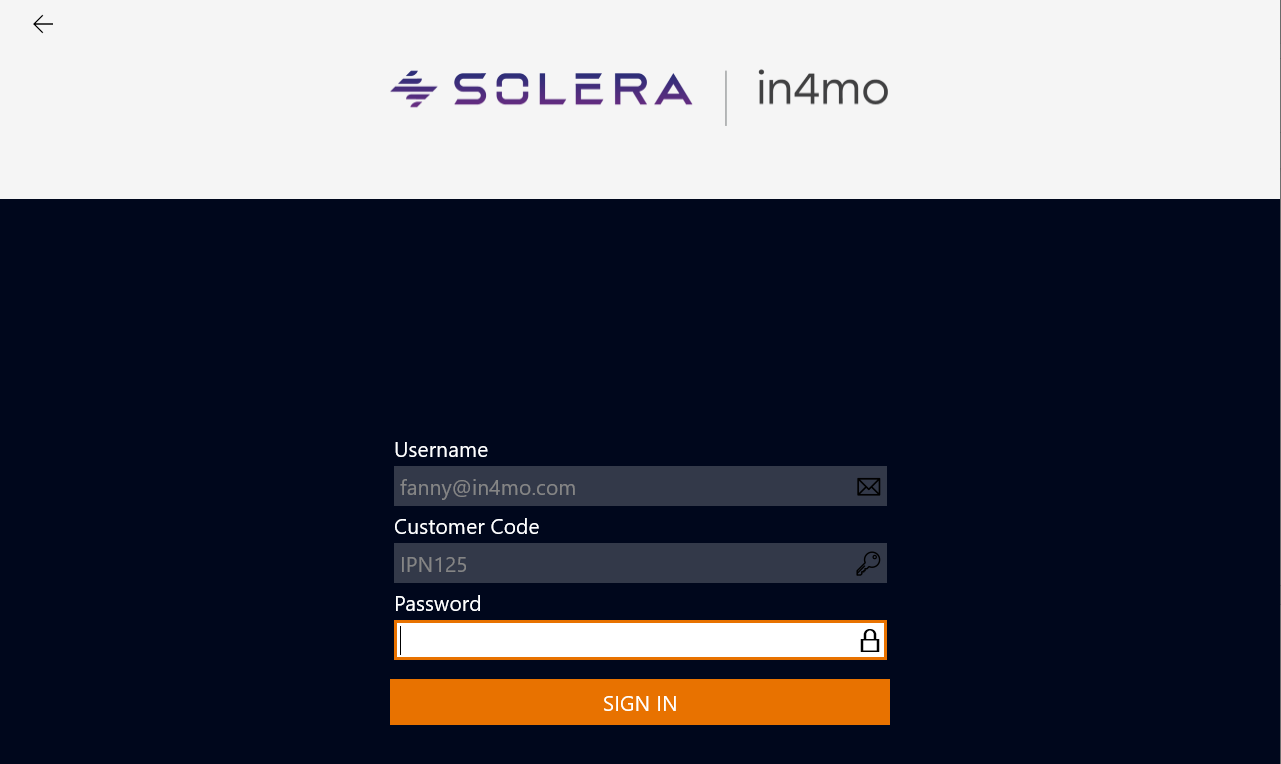Click the Solera striped emblem logo
Viewport: 1281px width, 764px height.
(x=414, y=89)
